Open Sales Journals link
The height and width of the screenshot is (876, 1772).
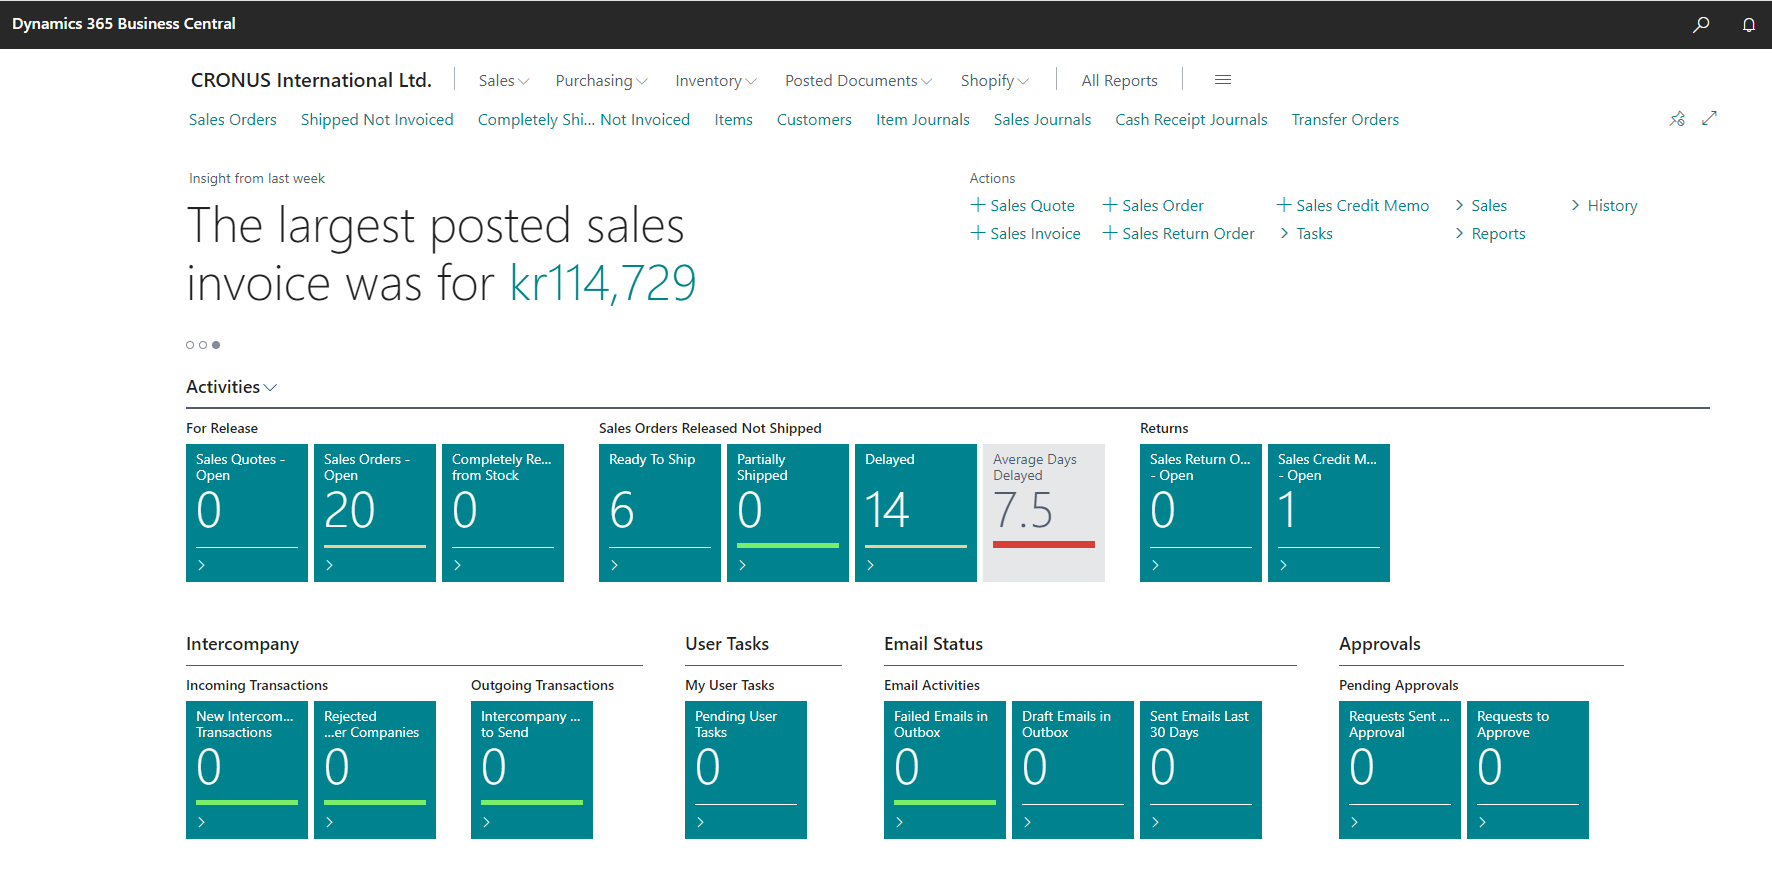pos(1042,119)
